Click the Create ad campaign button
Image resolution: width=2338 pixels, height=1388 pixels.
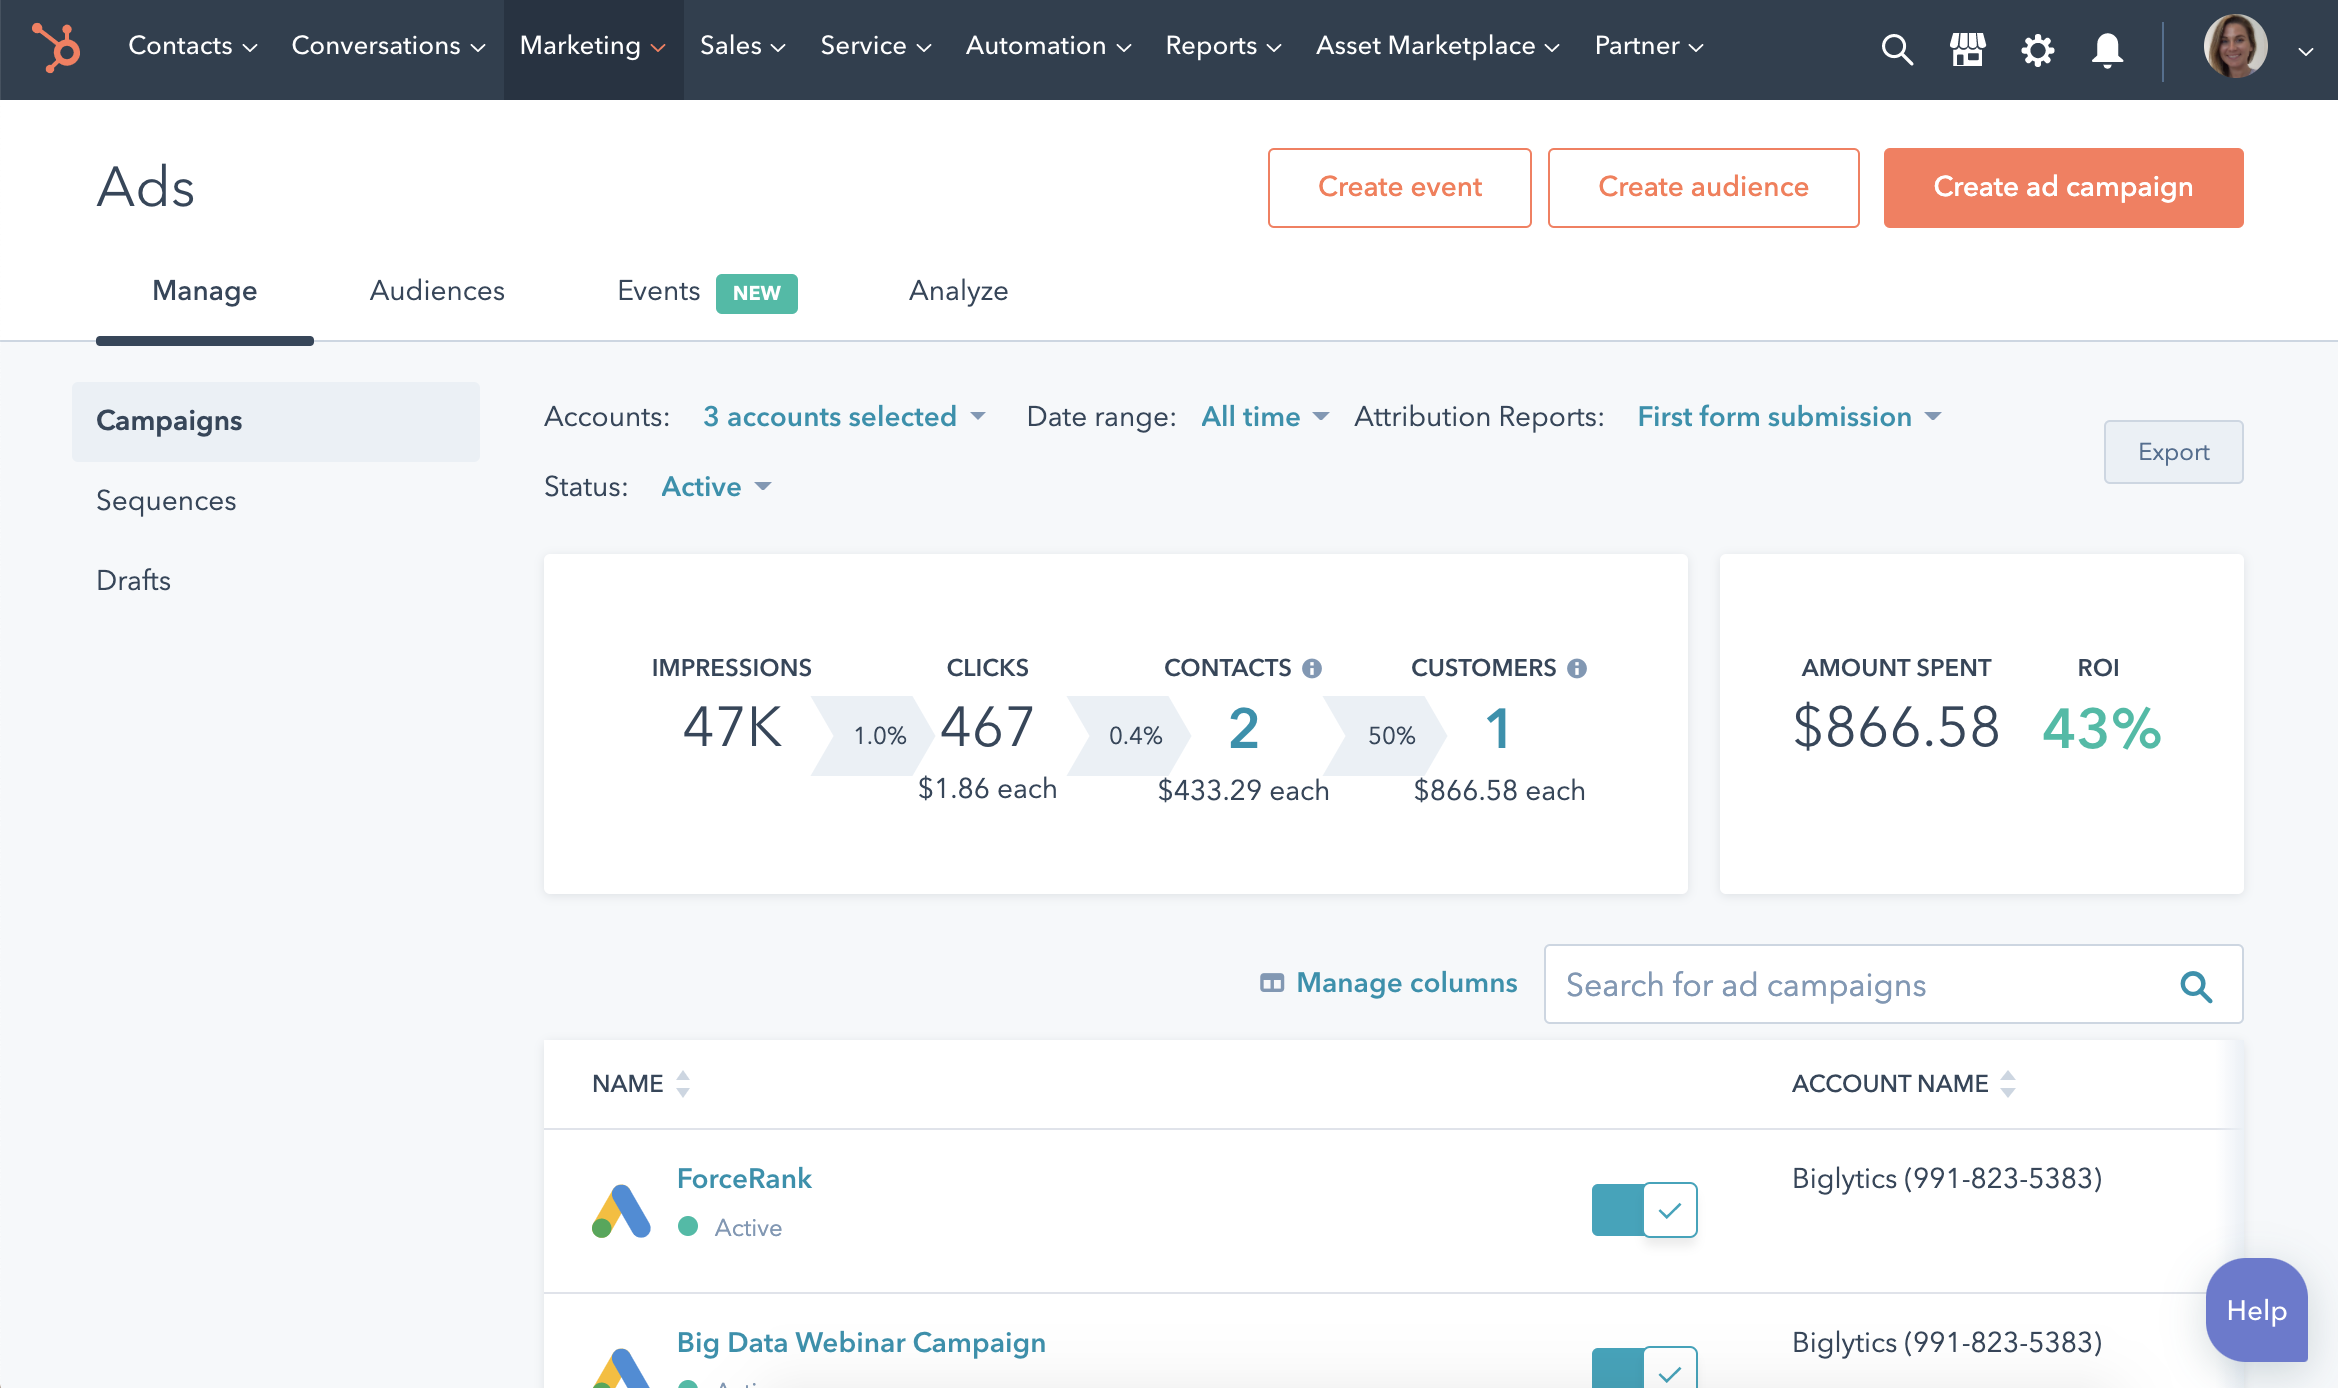[x=2064, y=187]
